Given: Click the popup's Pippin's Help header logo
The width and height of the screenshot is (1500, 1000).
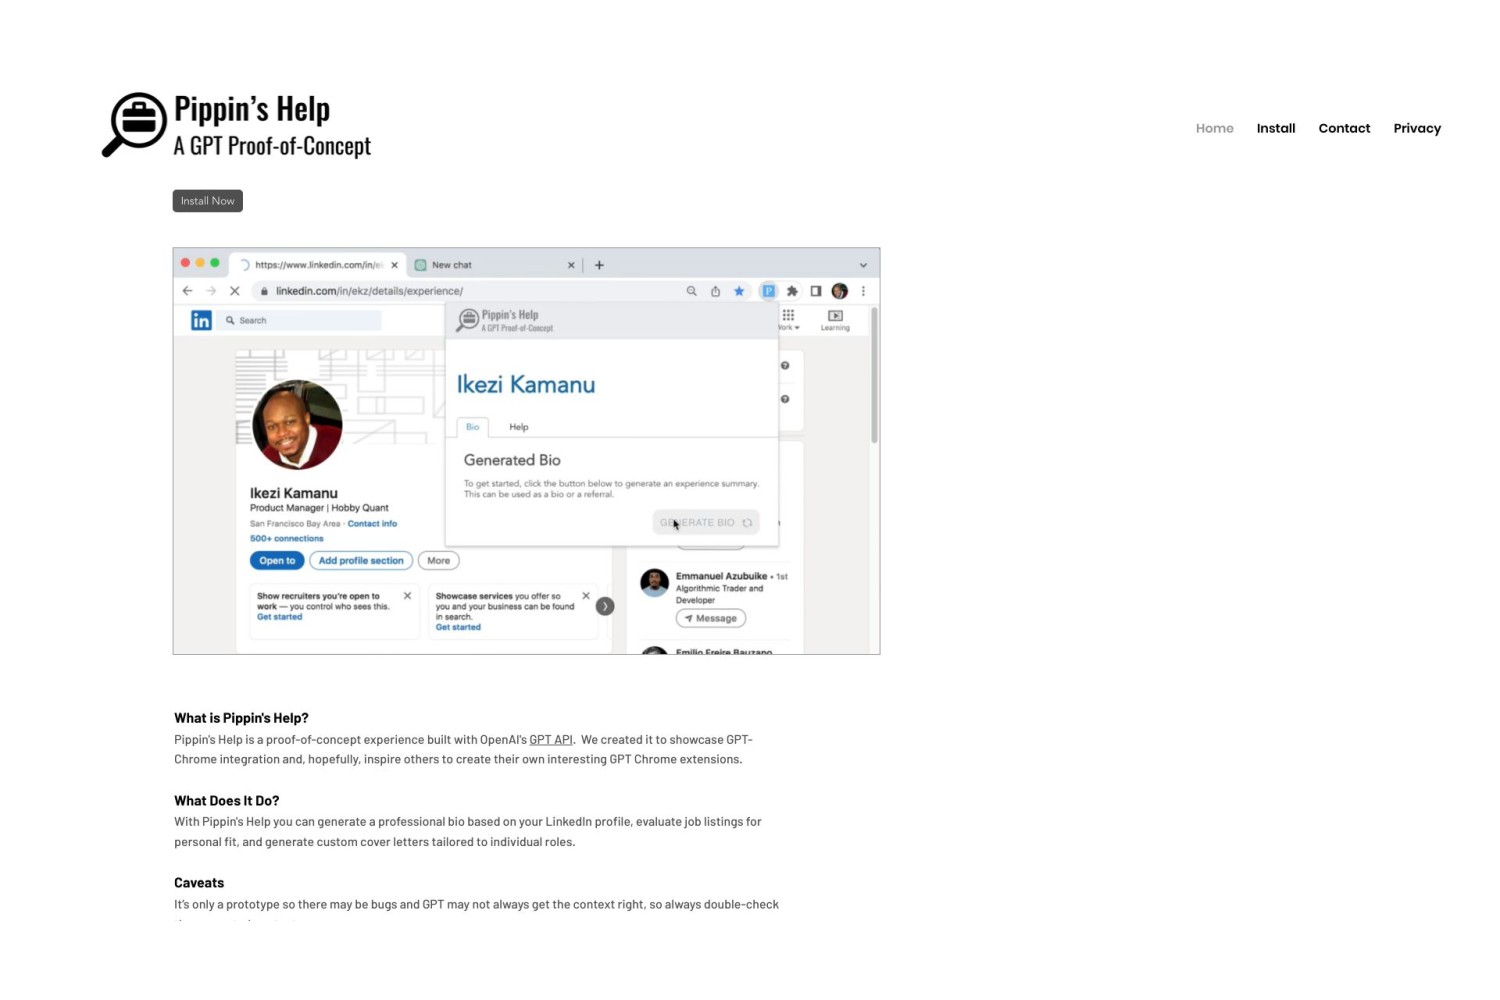Looking at the screenshot, I should tap(505, 320).
